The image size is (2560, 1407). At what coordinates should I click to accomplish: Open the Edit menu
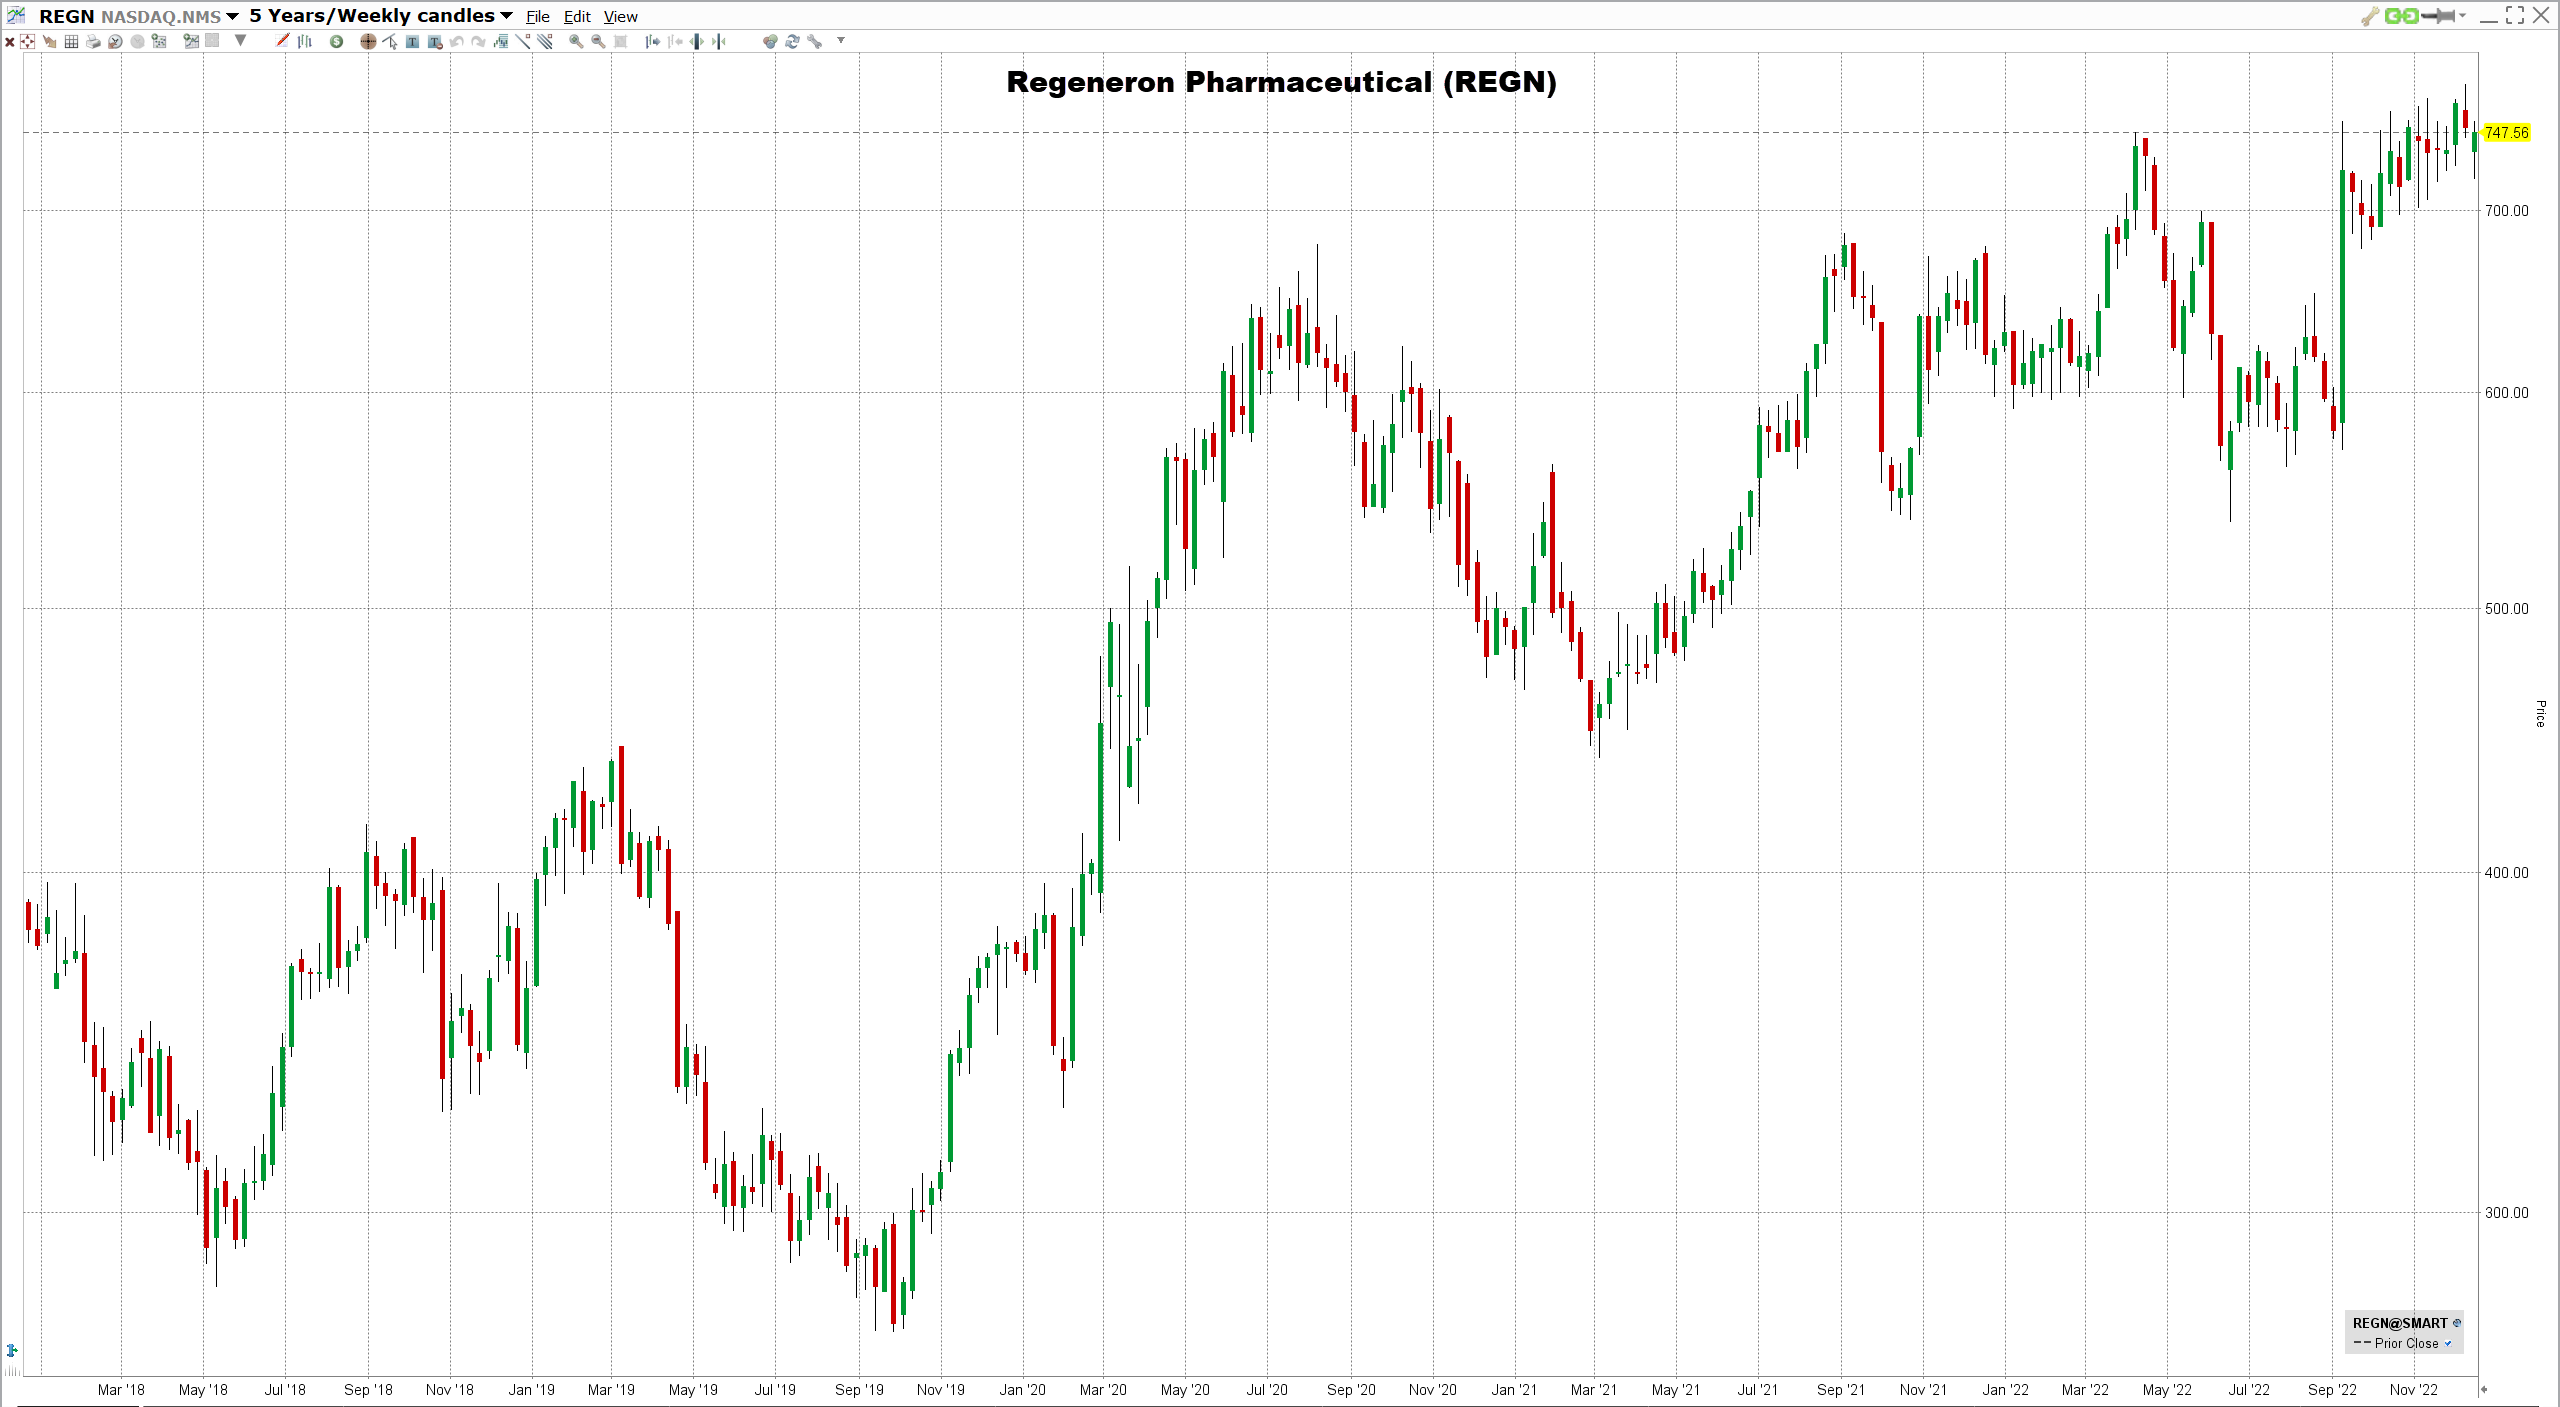click(x=577, y=17)
